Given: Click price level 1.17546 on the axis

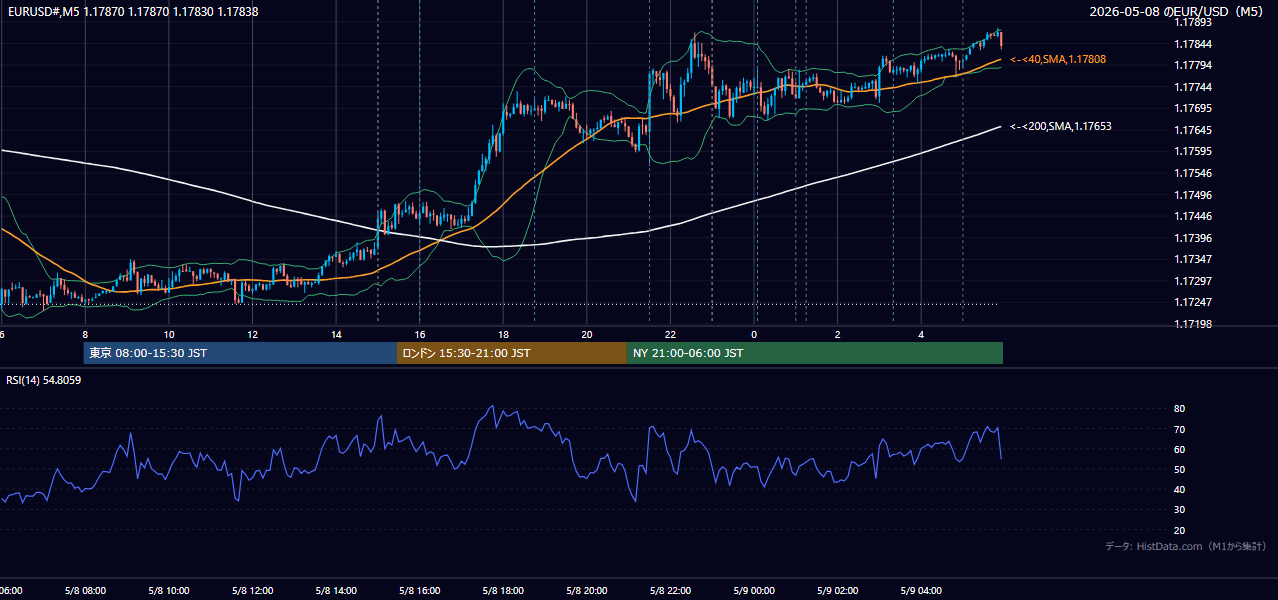Looking at the screenshot, I should coord(1193,173).
